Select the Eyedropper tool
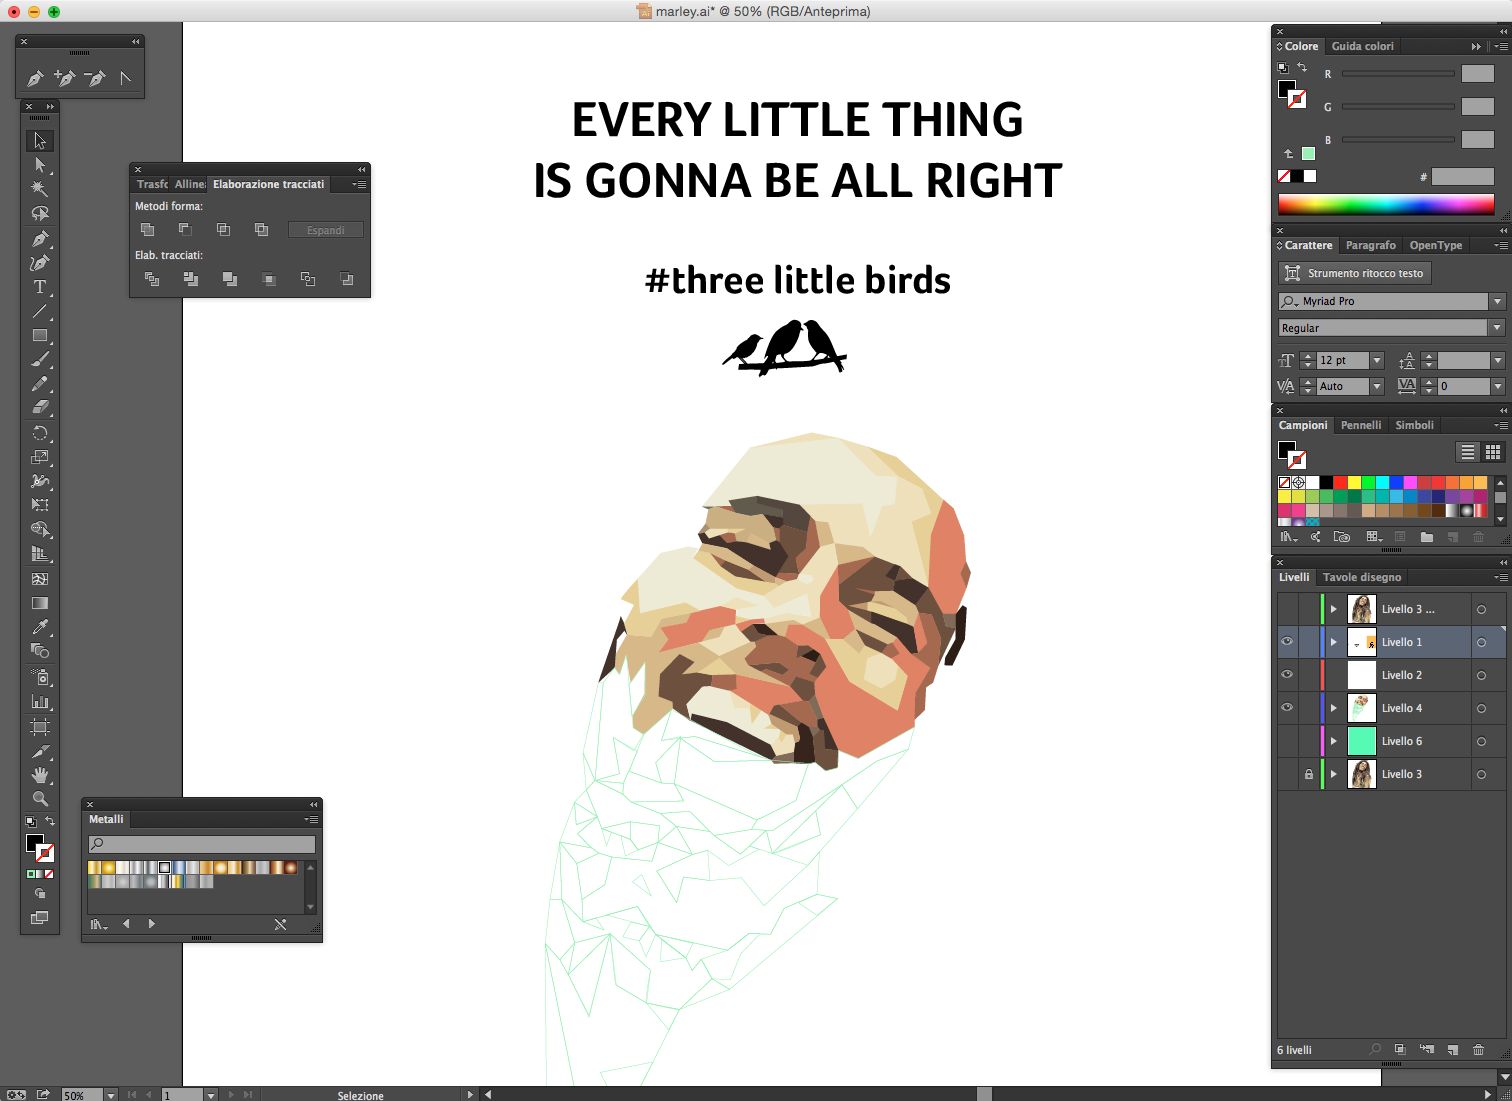Screen dimensions: 1512x1101 [x=40, y=627]
